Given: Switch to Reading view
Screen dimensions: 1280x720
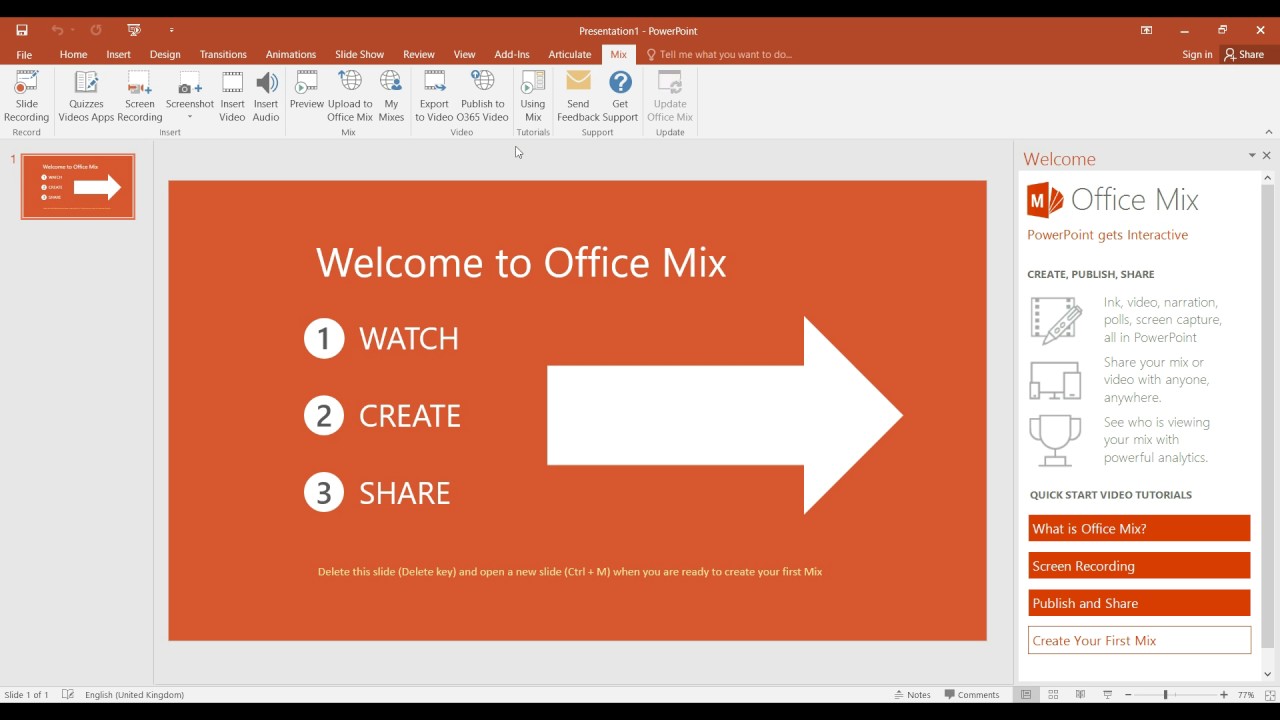Looking at the screenshot, I should coord(1080,695).
